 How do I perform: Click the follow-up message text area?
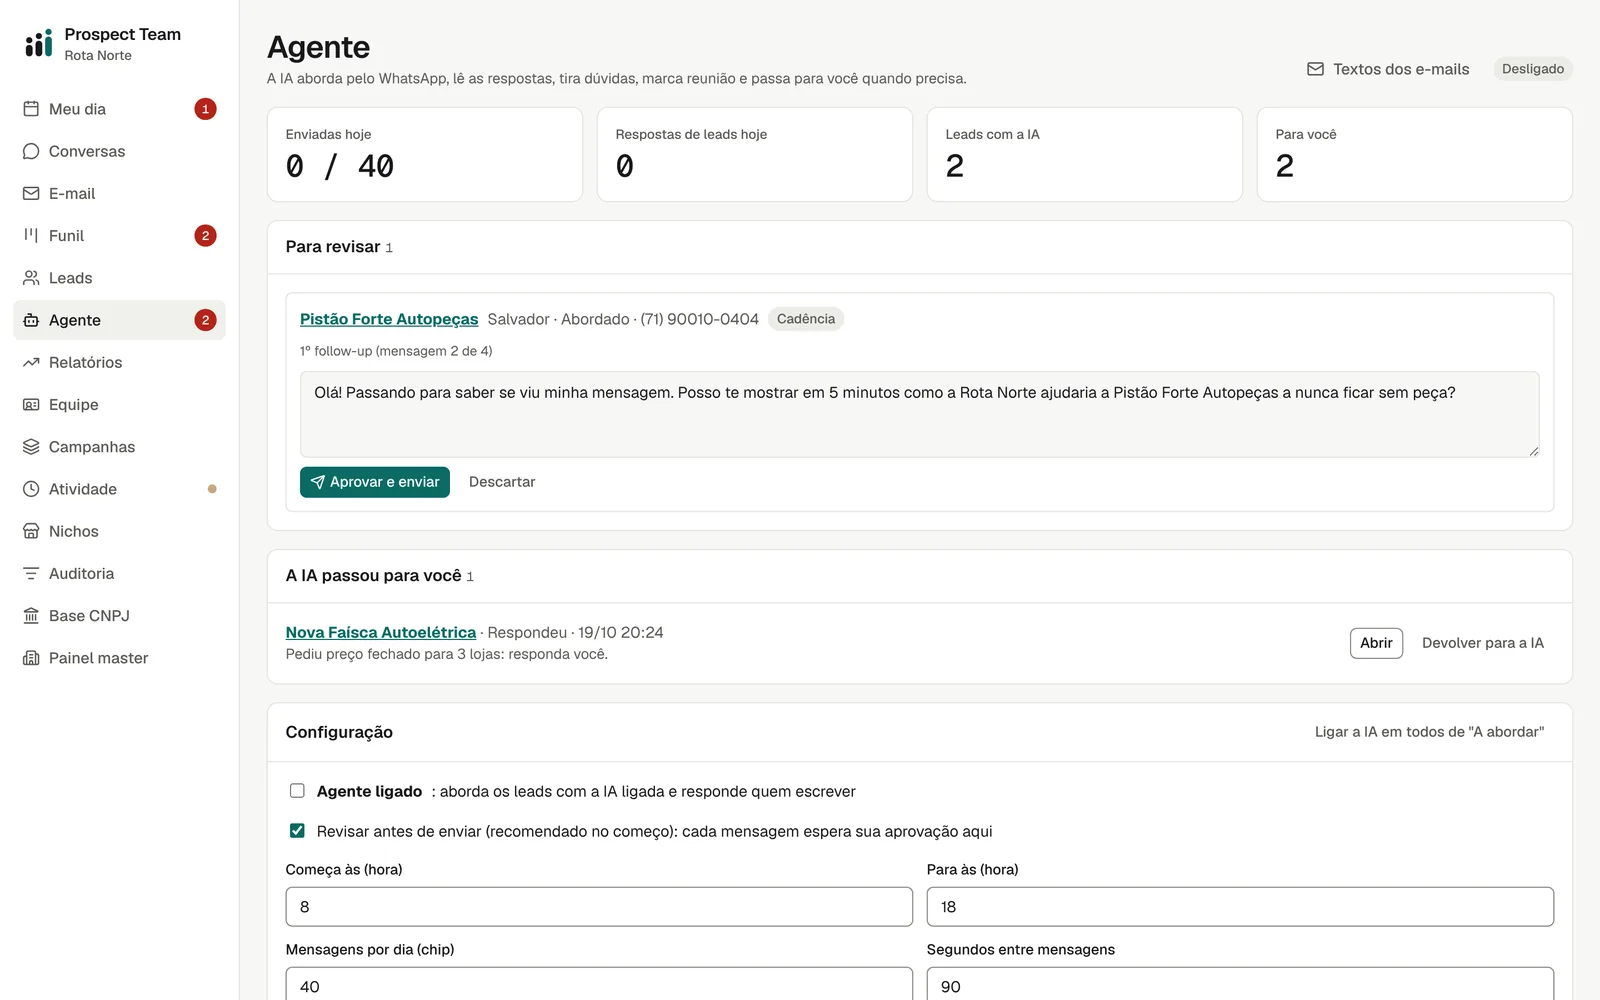[x=920, y=415]
